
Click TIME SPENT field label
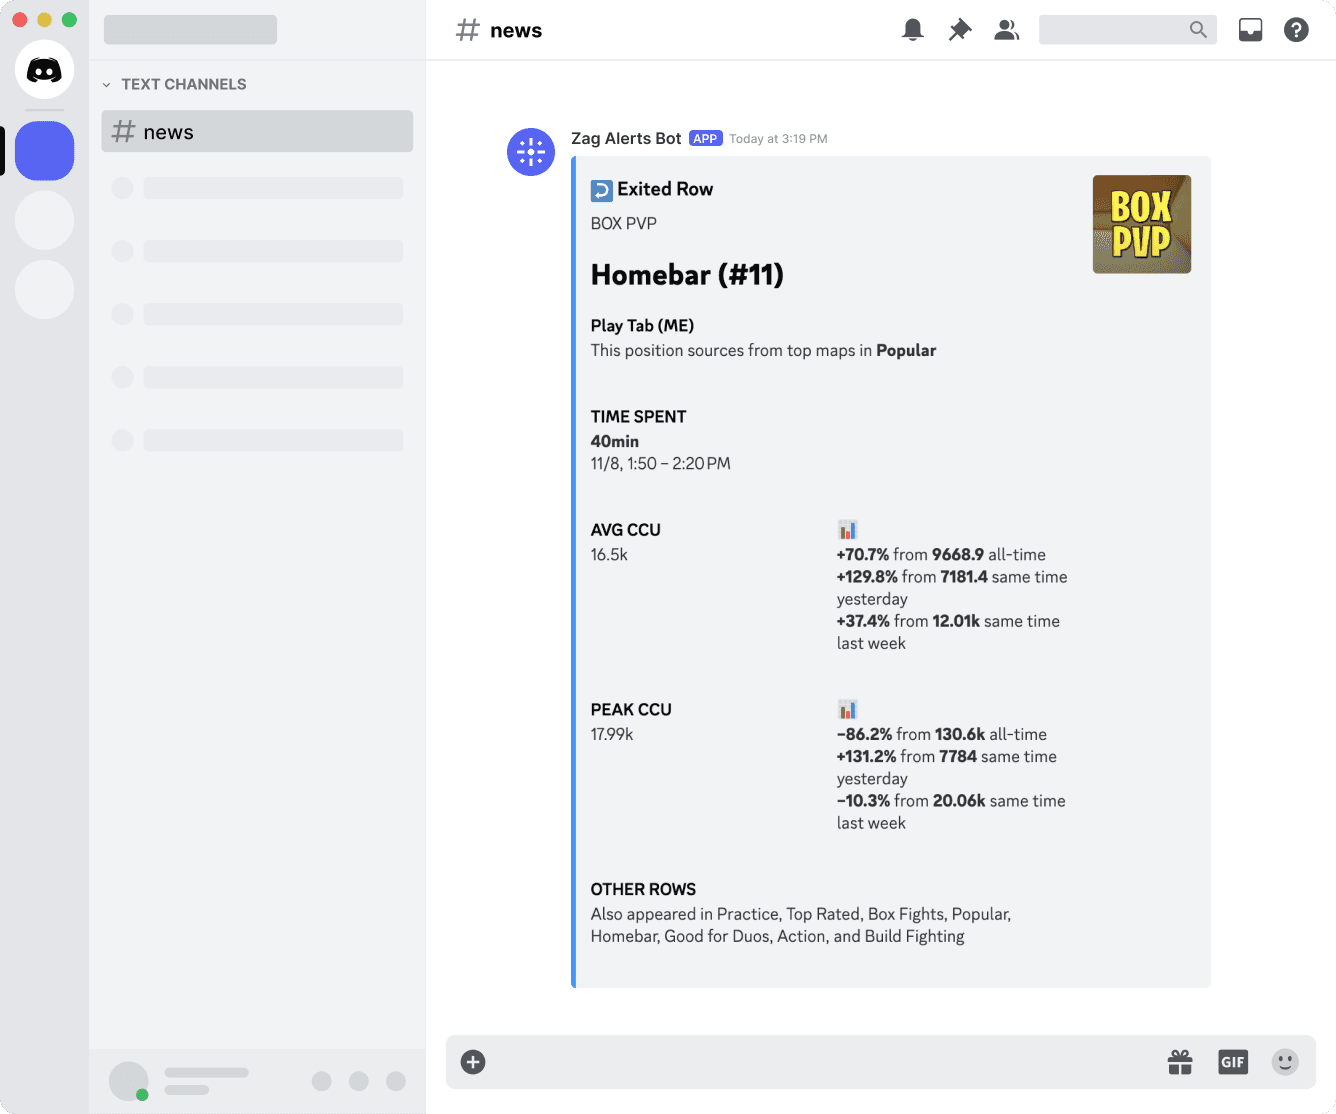pos(638,416)
